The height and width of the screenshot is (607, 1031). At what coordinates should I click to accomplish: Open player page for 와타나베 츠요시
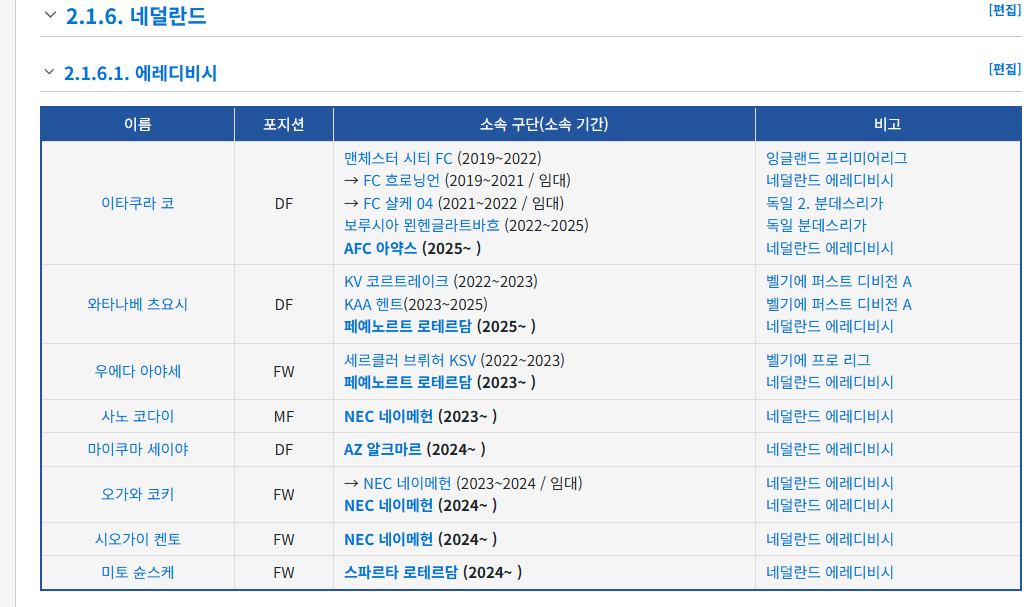click(x=137, y=304)
